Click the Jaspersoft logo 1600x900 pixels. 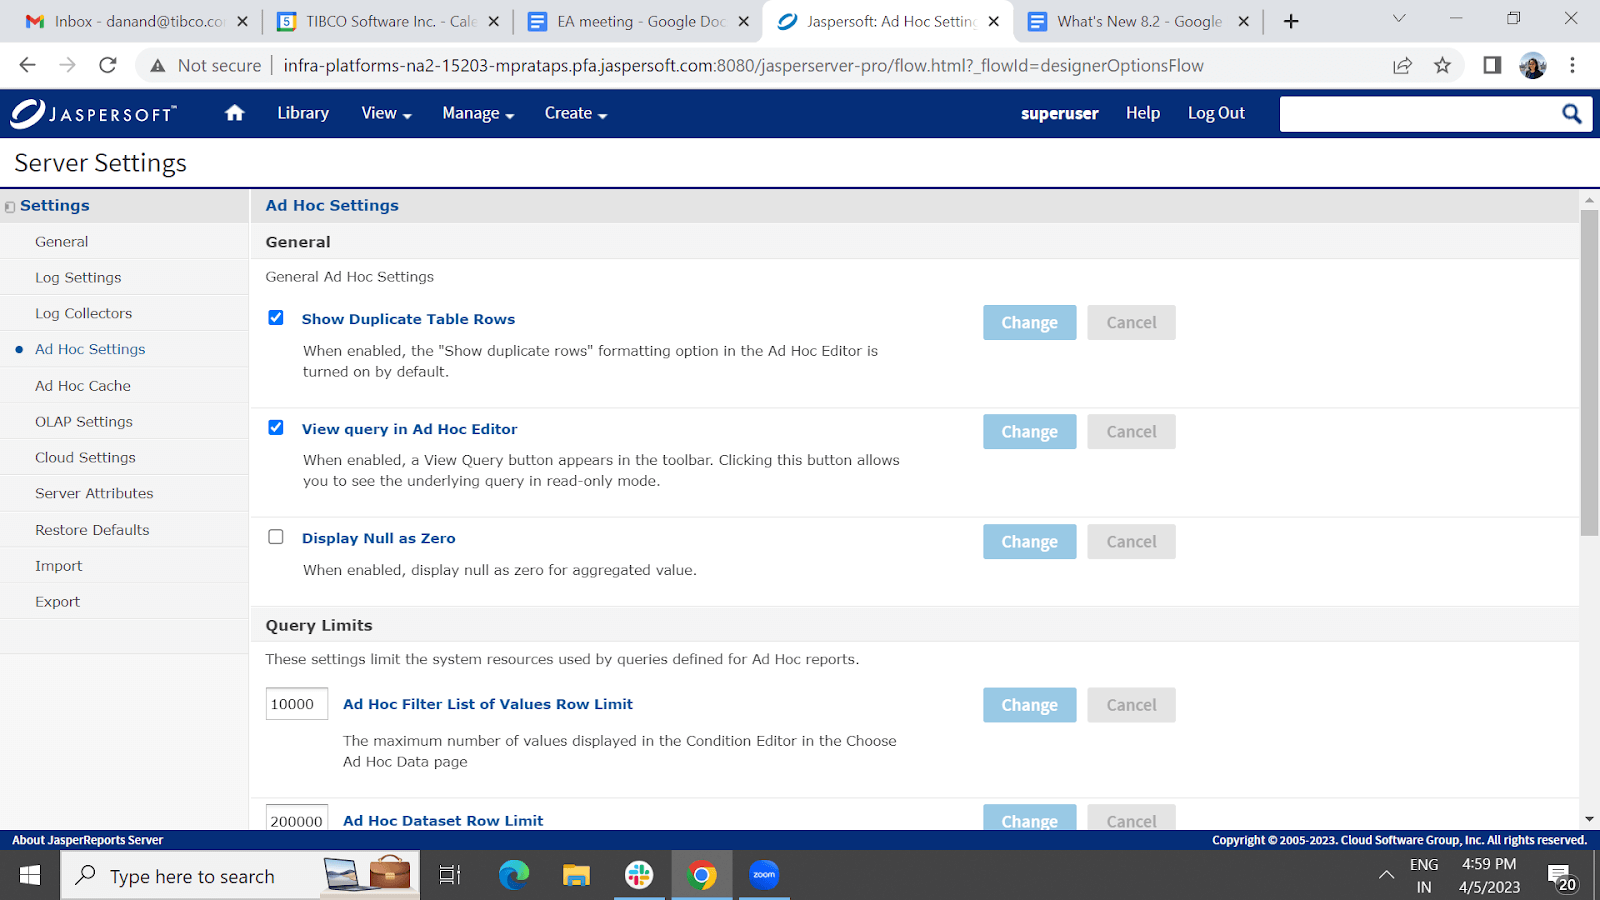coord(94,113)
